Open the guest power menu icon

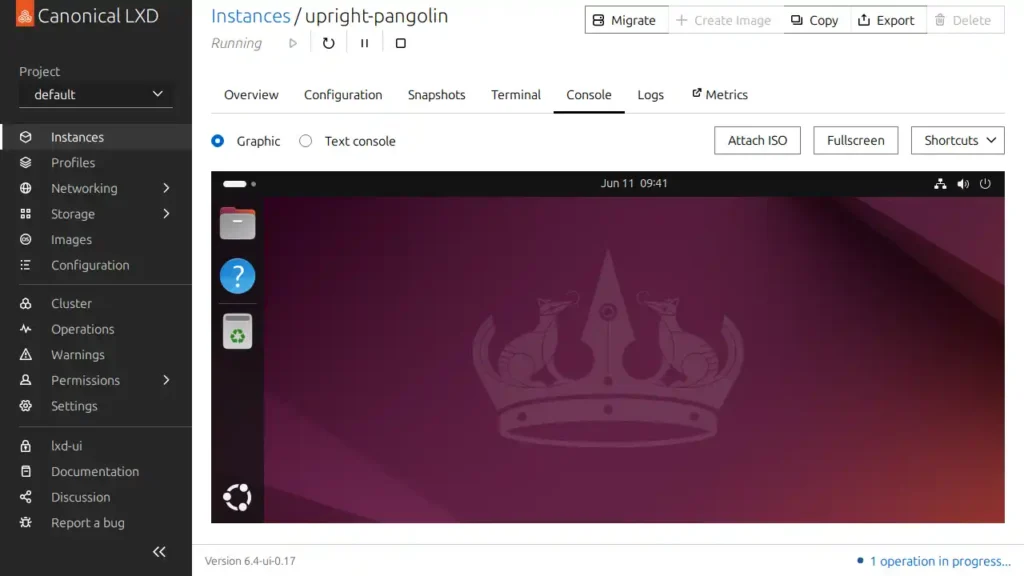click(x=985, y=184)
